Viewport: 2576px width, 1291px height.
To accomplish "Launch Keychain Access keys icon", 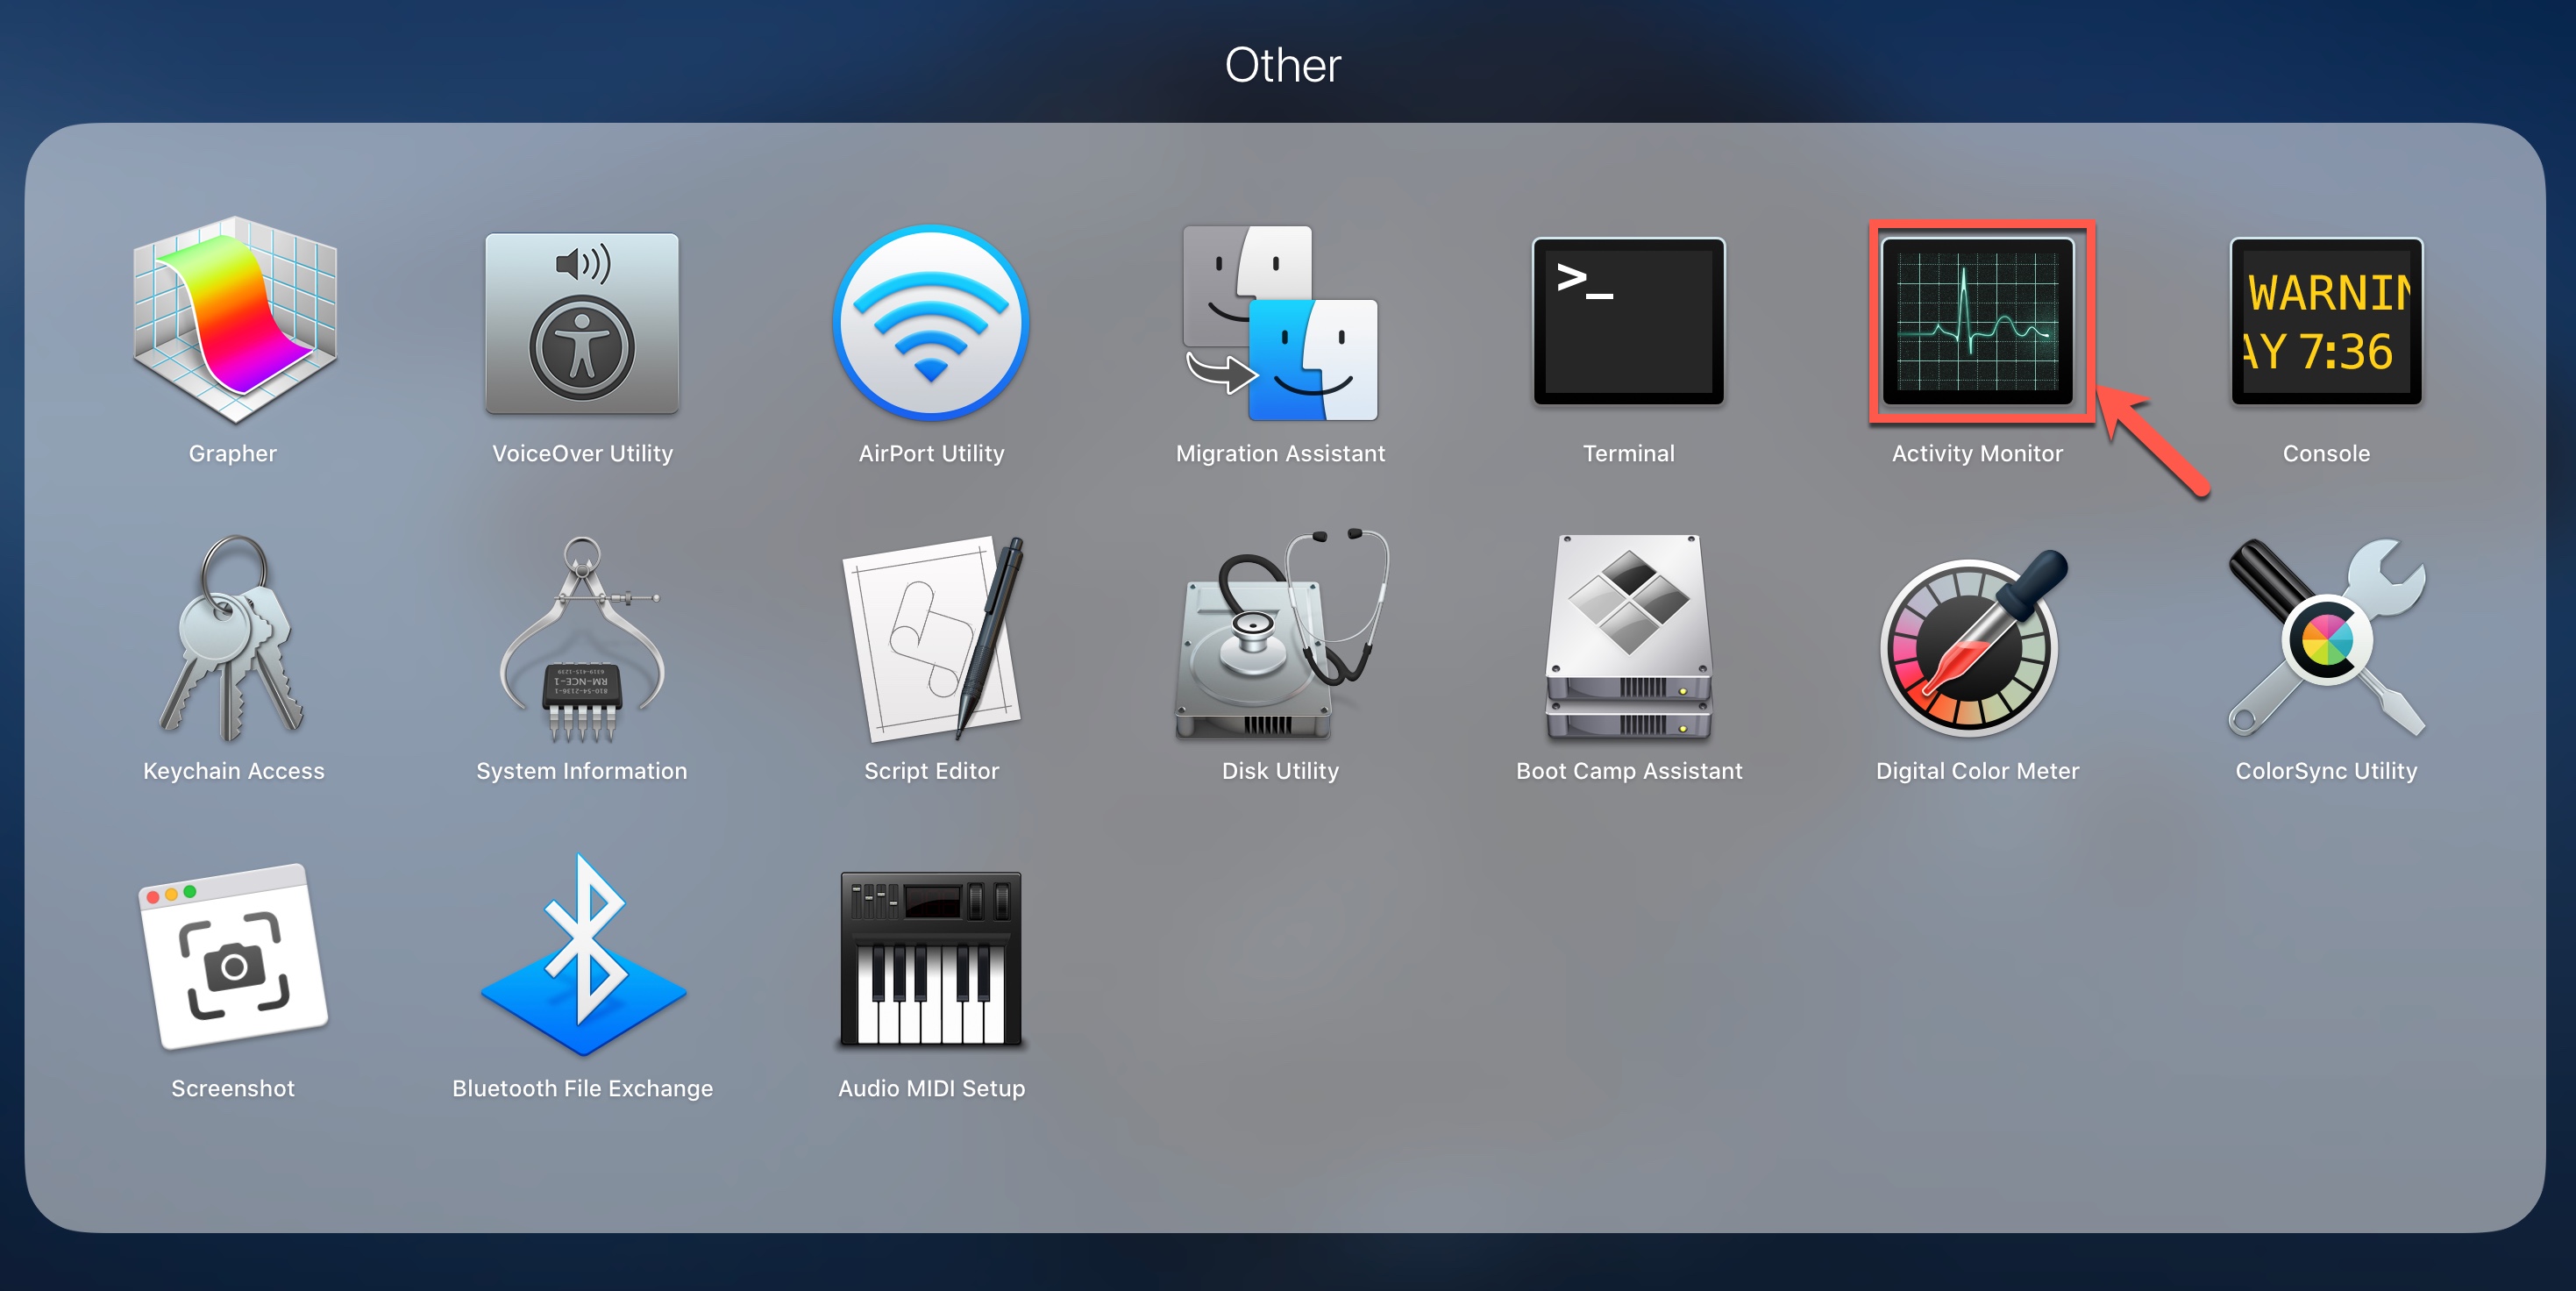I will (233, 637).
